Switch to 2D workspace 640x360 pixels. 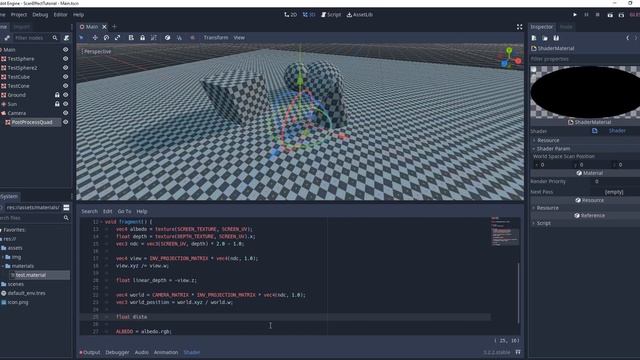point(291,15)
